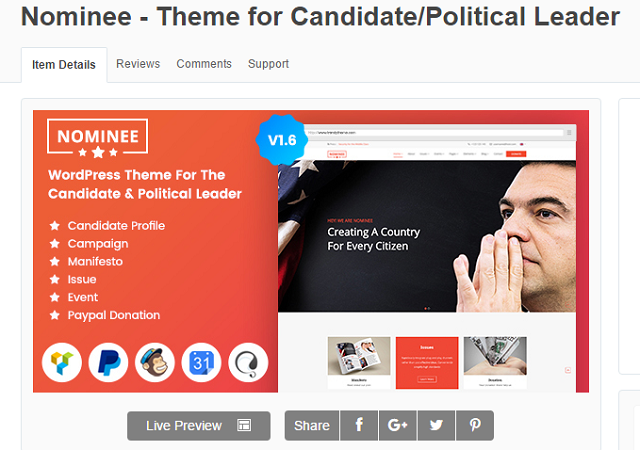The height and width of the screenshot is (450, 640).
Task: Share the theme on Google Plus
Action: click(398, 425)
